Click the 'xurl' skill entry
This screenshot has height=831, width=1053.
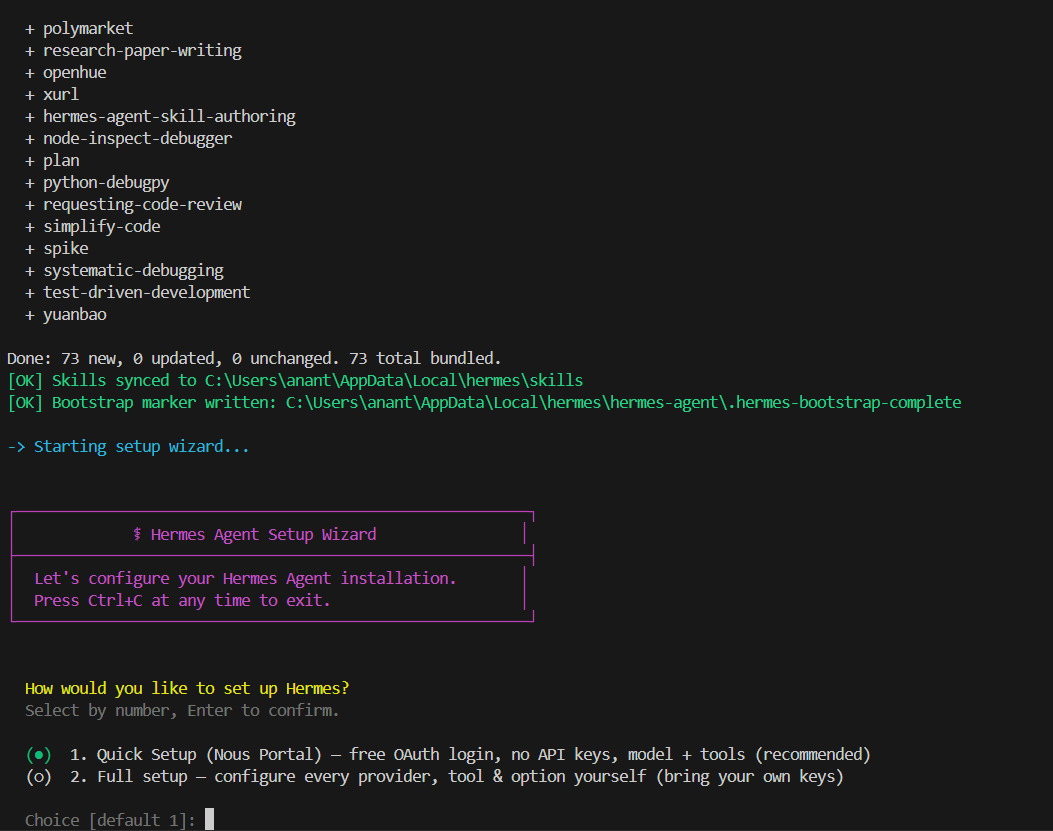61,94
